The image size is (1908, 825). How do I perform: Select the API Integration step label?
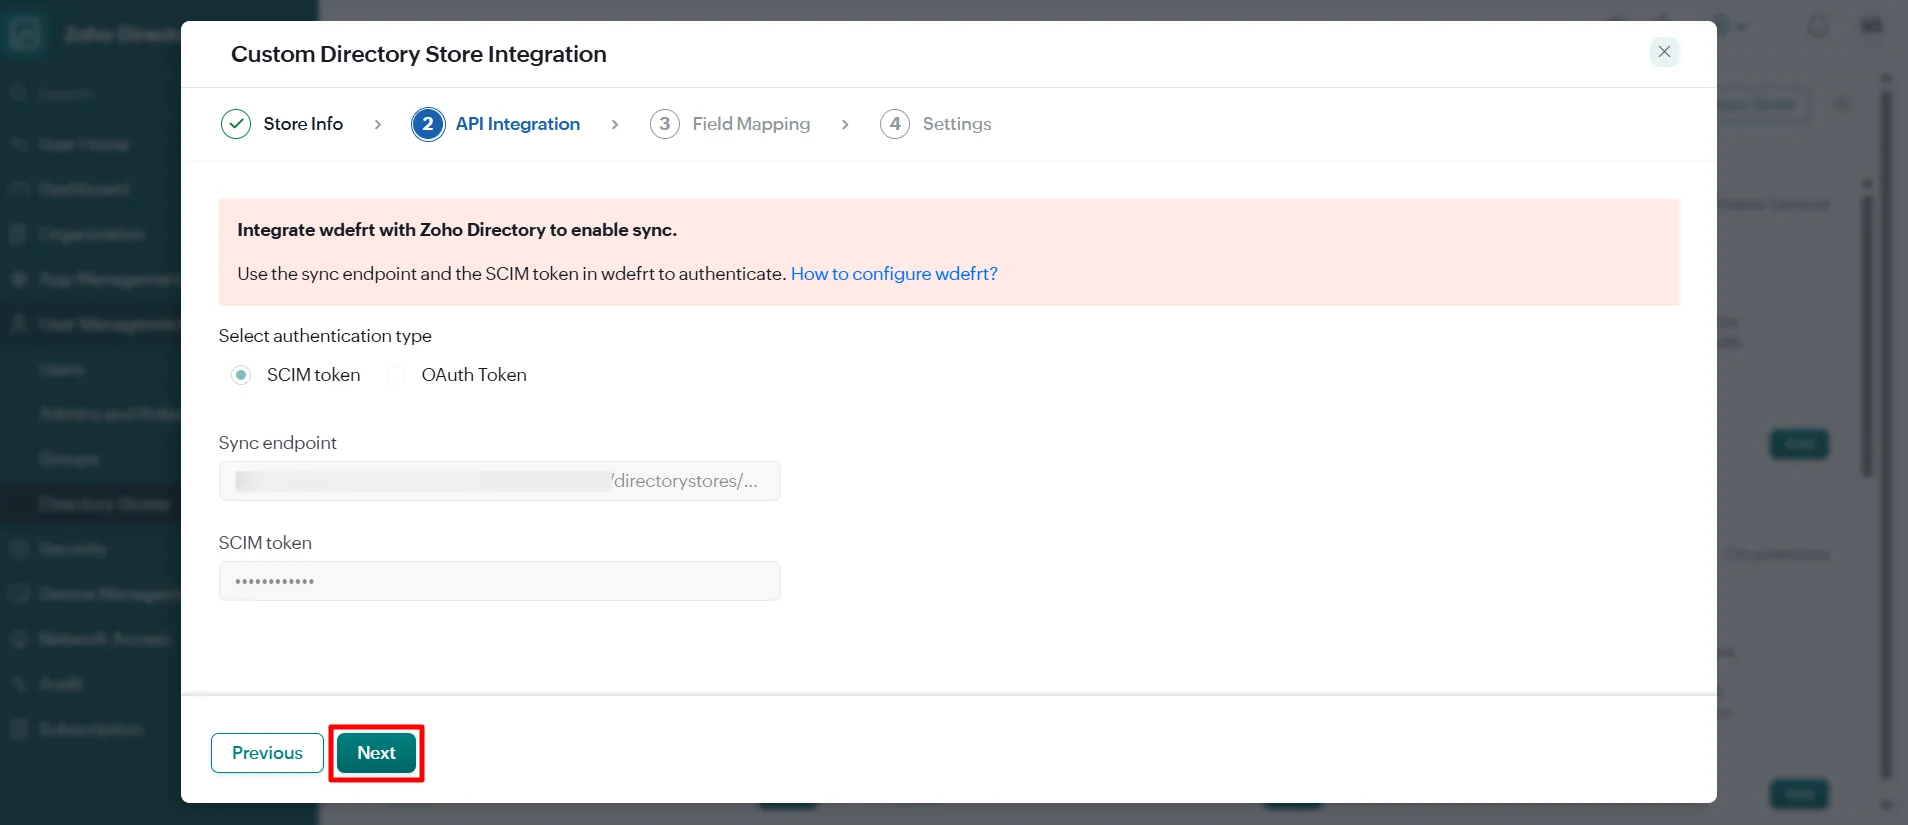point(517,124)
